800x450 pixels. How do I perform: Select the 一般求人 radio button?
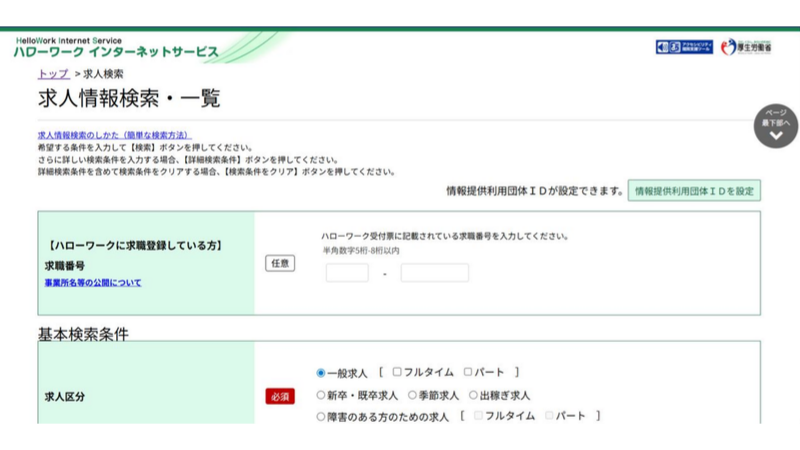[x=320, y=373]
